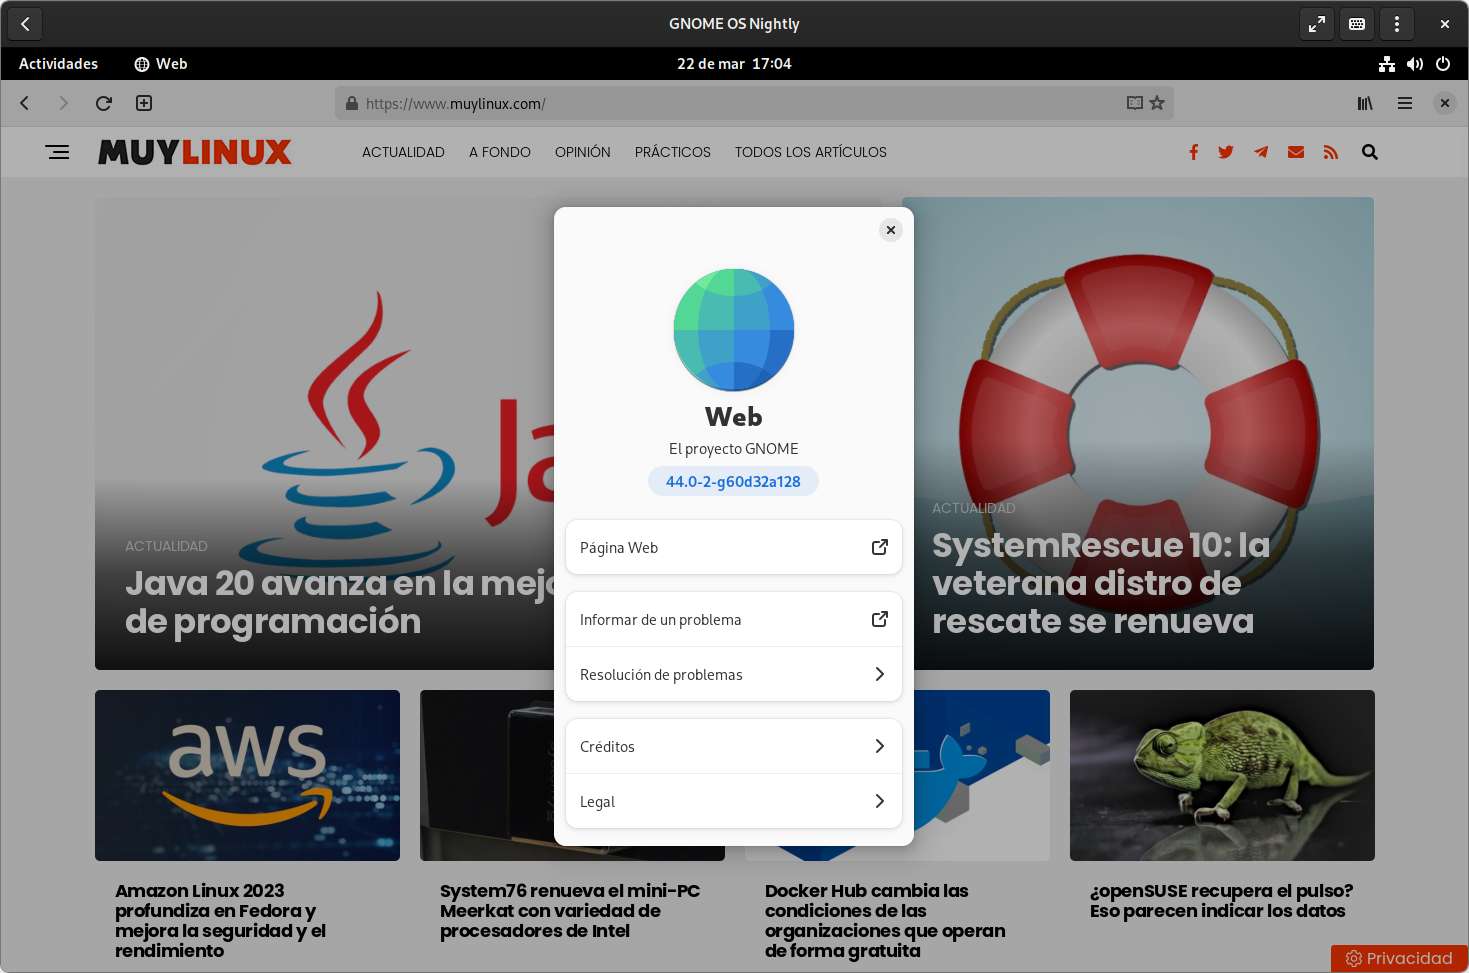The image size is (1469, 973).
Task: Open site search magnifier icon
Action: [x=1370, y=152]
